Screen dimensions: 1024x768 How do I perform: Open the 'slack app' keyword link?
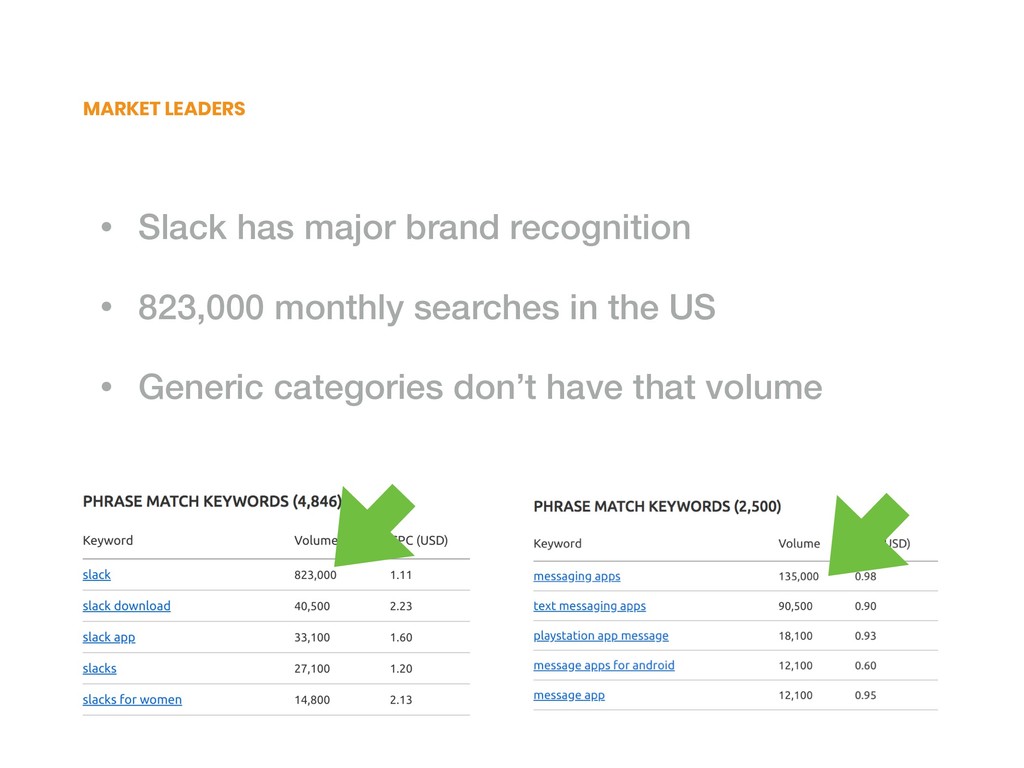(x=109, y=637)
